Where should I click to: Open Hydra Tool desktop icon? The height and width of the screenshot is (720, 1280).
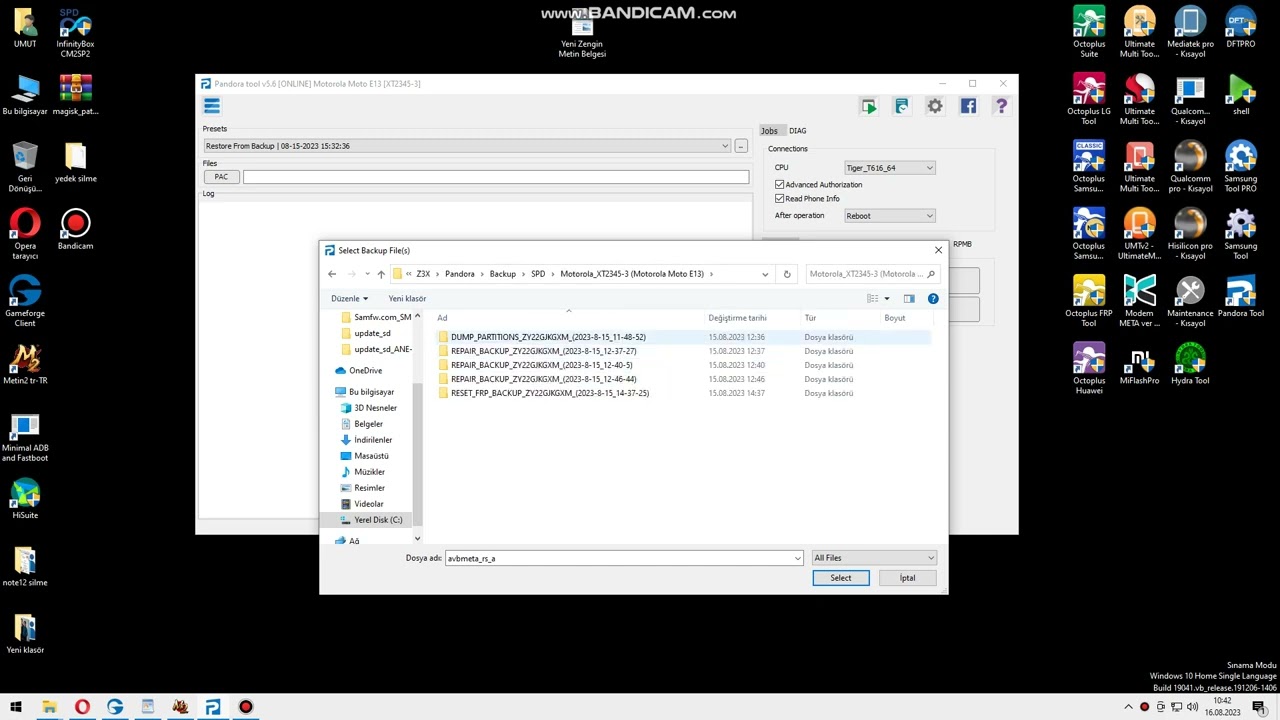coord(1190,364)
